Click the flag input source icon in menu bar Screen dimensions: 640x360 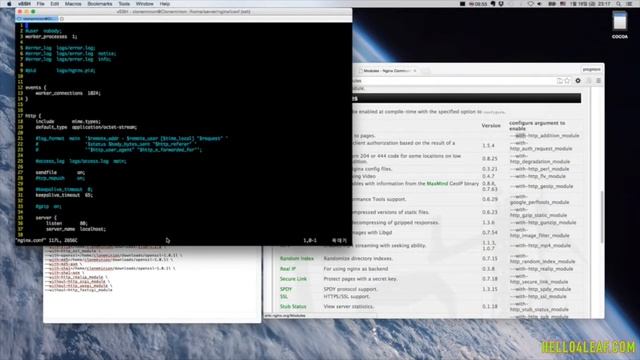click(563, 4)
